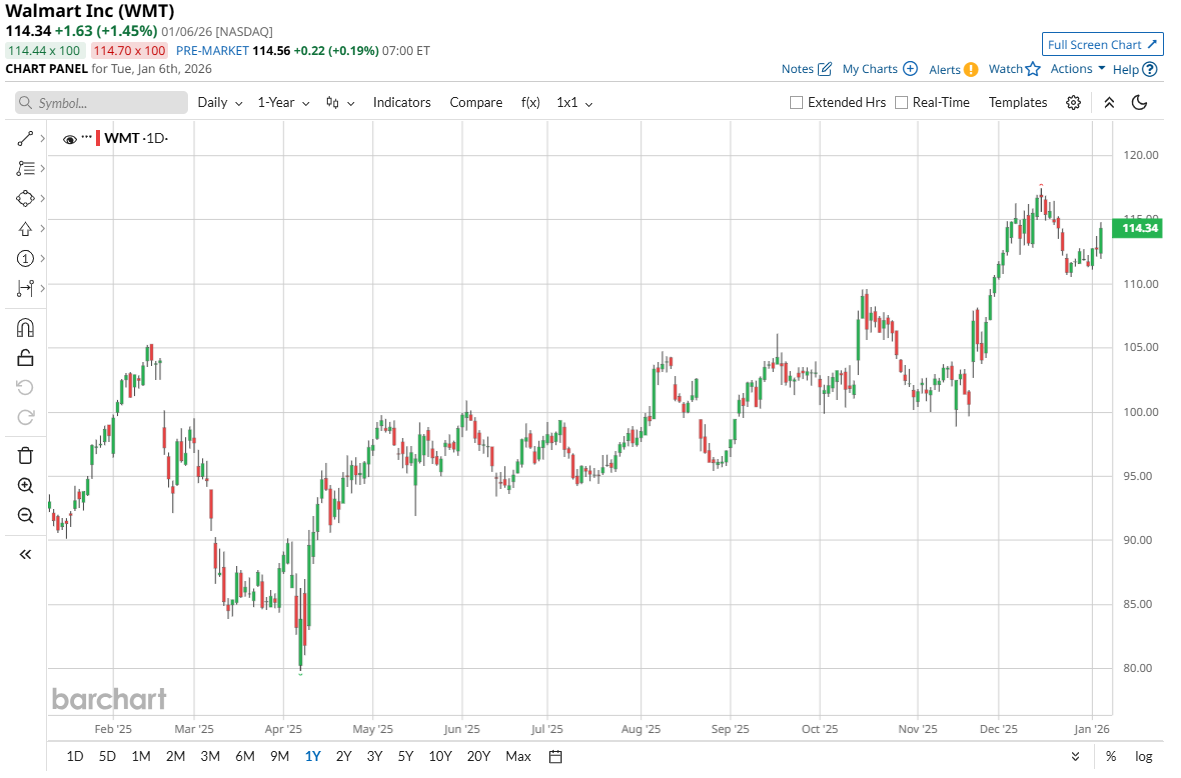Select the trend line drawing tool
1181x778 pixels.
(x=26, y=138)
